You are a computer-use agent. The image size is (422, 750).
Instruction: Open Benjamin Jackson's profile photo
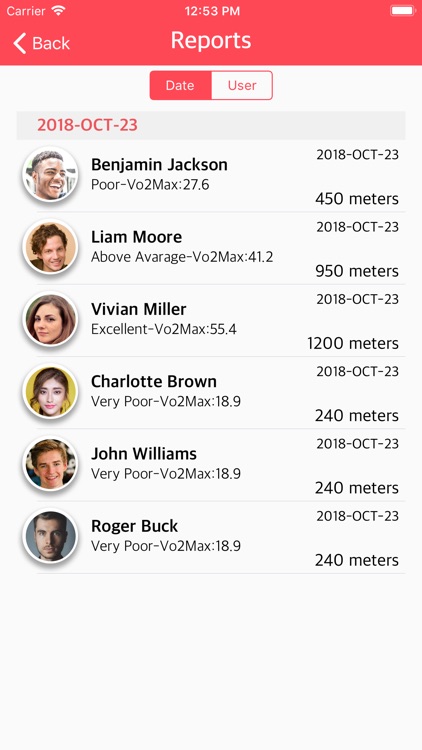[50, 174]
